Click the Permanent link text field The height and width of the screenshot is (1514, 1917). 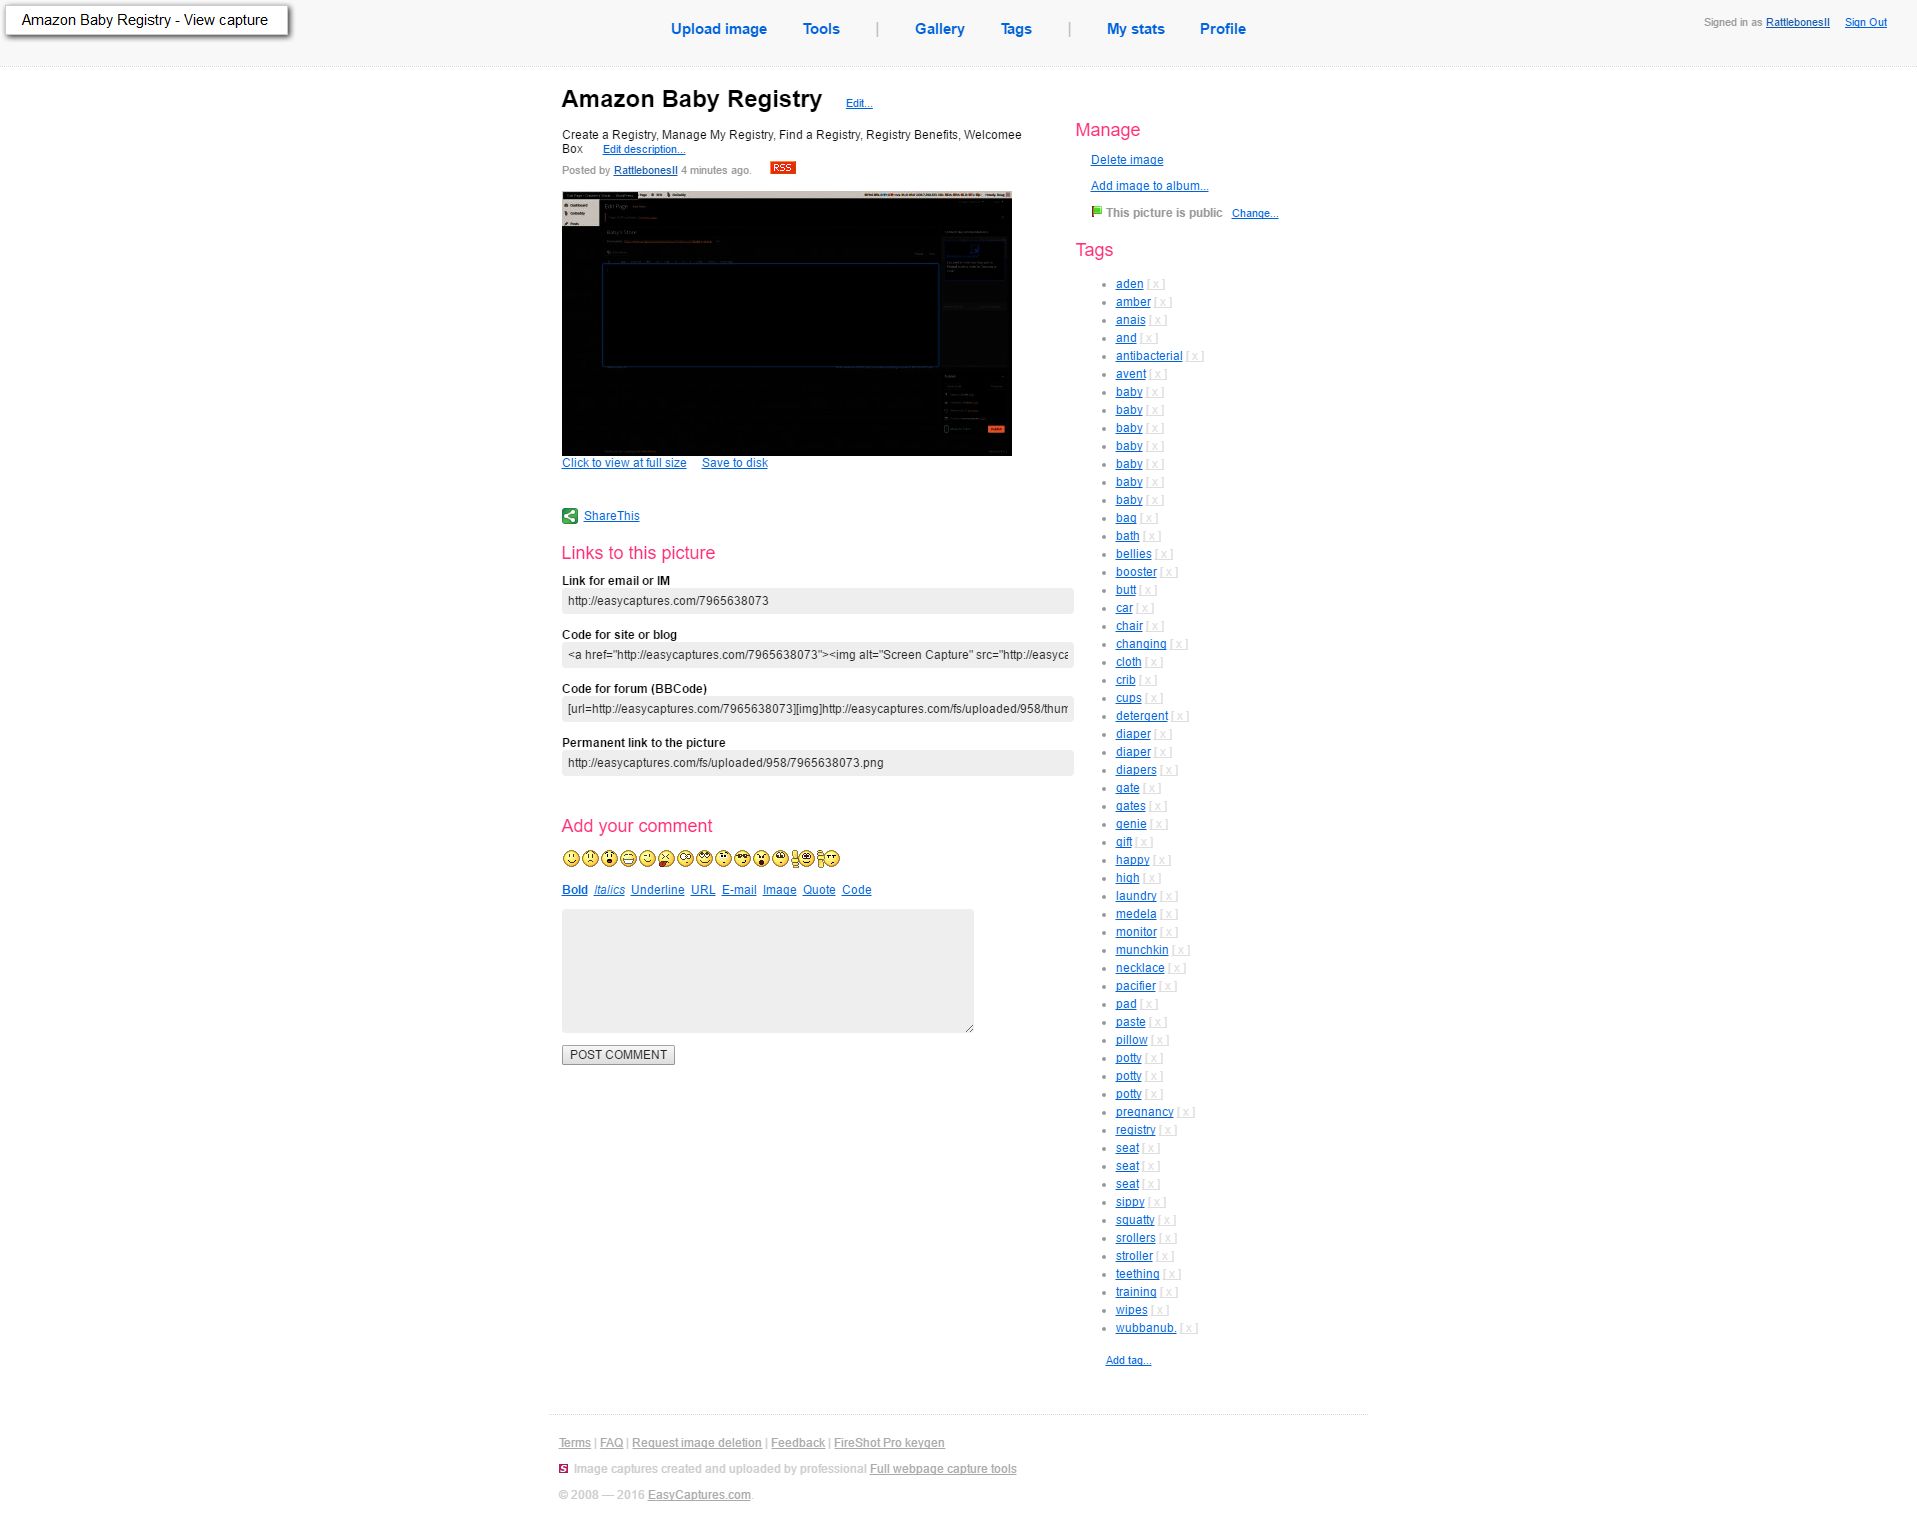coord(817,763)
